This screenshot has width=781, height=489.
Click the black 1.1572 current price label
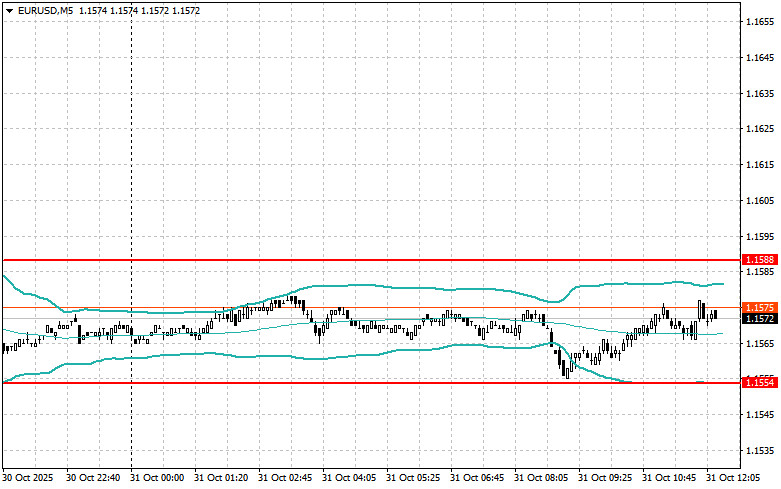760,318
